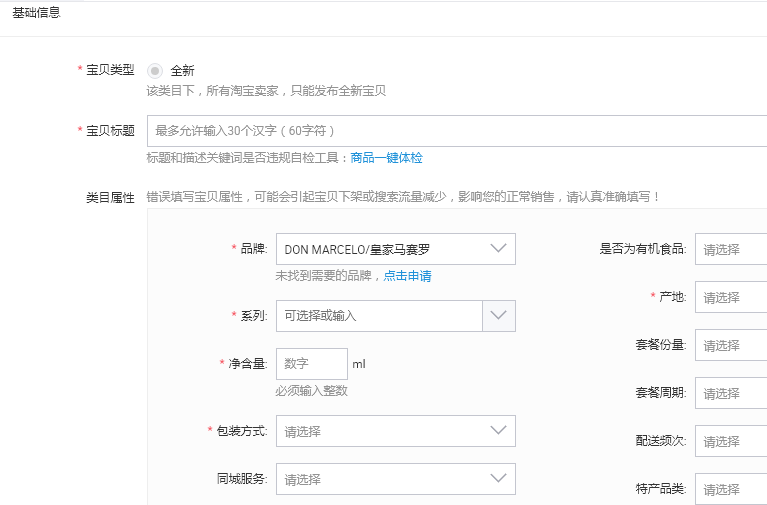Select the 全新 radio button
Viewport: 767px width, 505px height.
coord(155,71)
